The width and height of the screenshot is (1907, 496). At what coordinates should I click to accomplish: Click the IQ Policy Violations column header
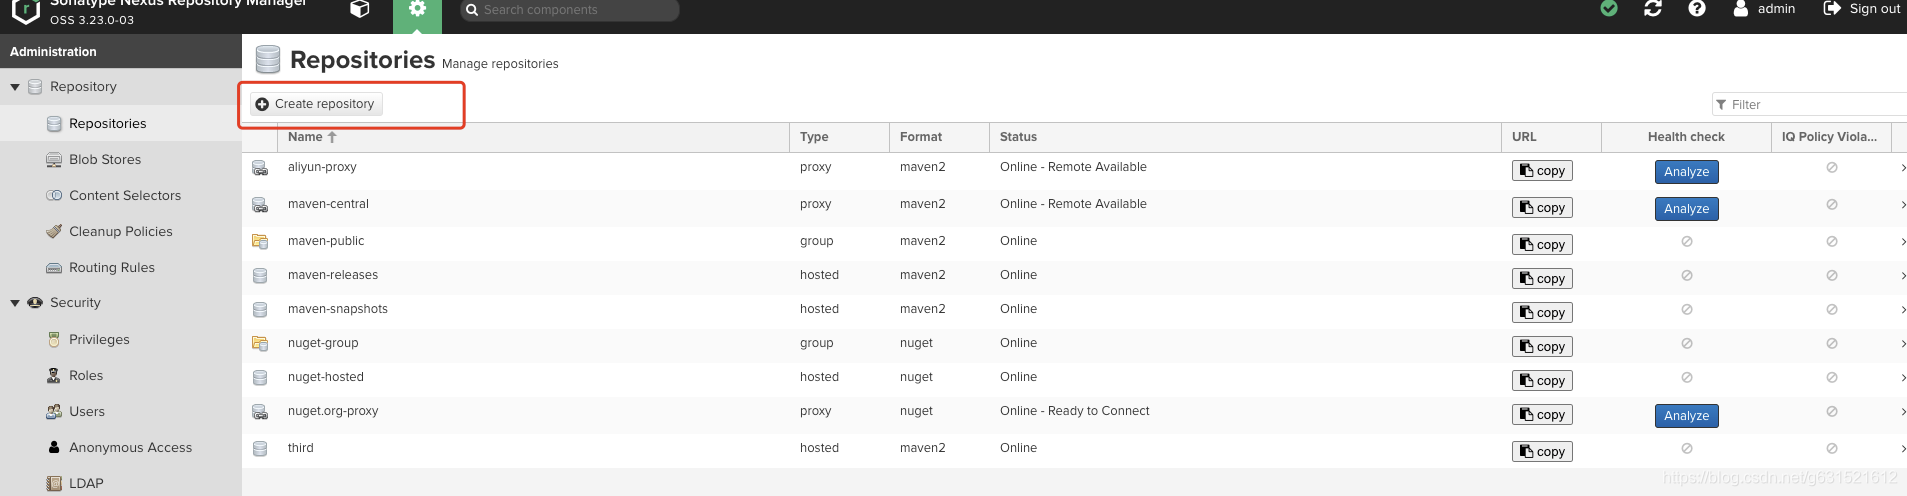[1831, 137]
